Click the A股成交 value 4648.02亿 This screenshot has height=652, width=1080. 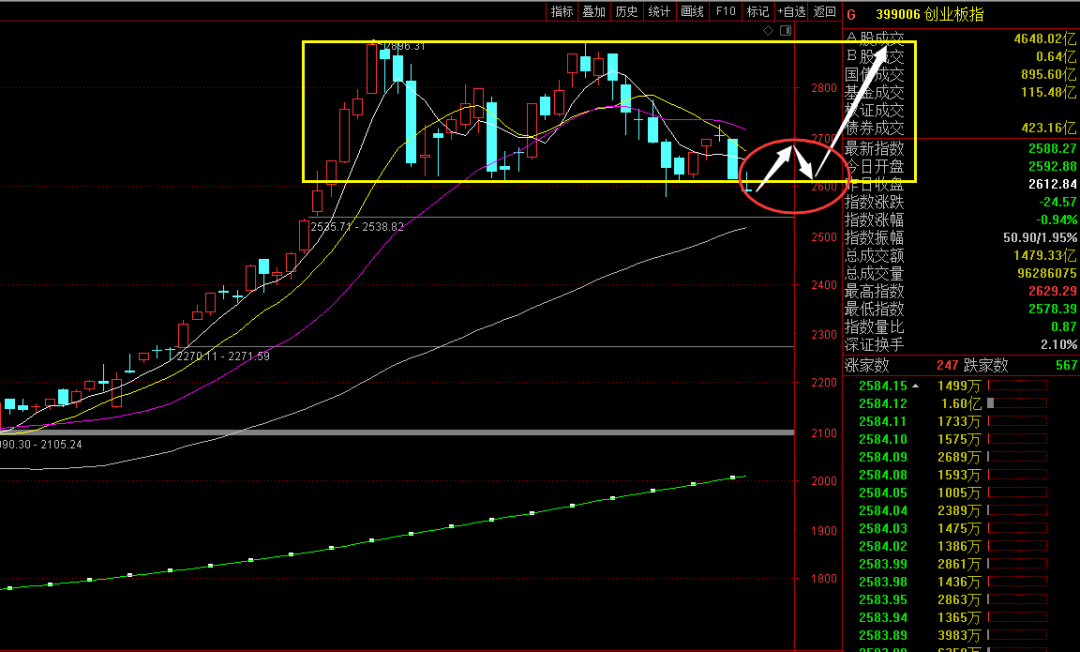(x=1045, y=39)
